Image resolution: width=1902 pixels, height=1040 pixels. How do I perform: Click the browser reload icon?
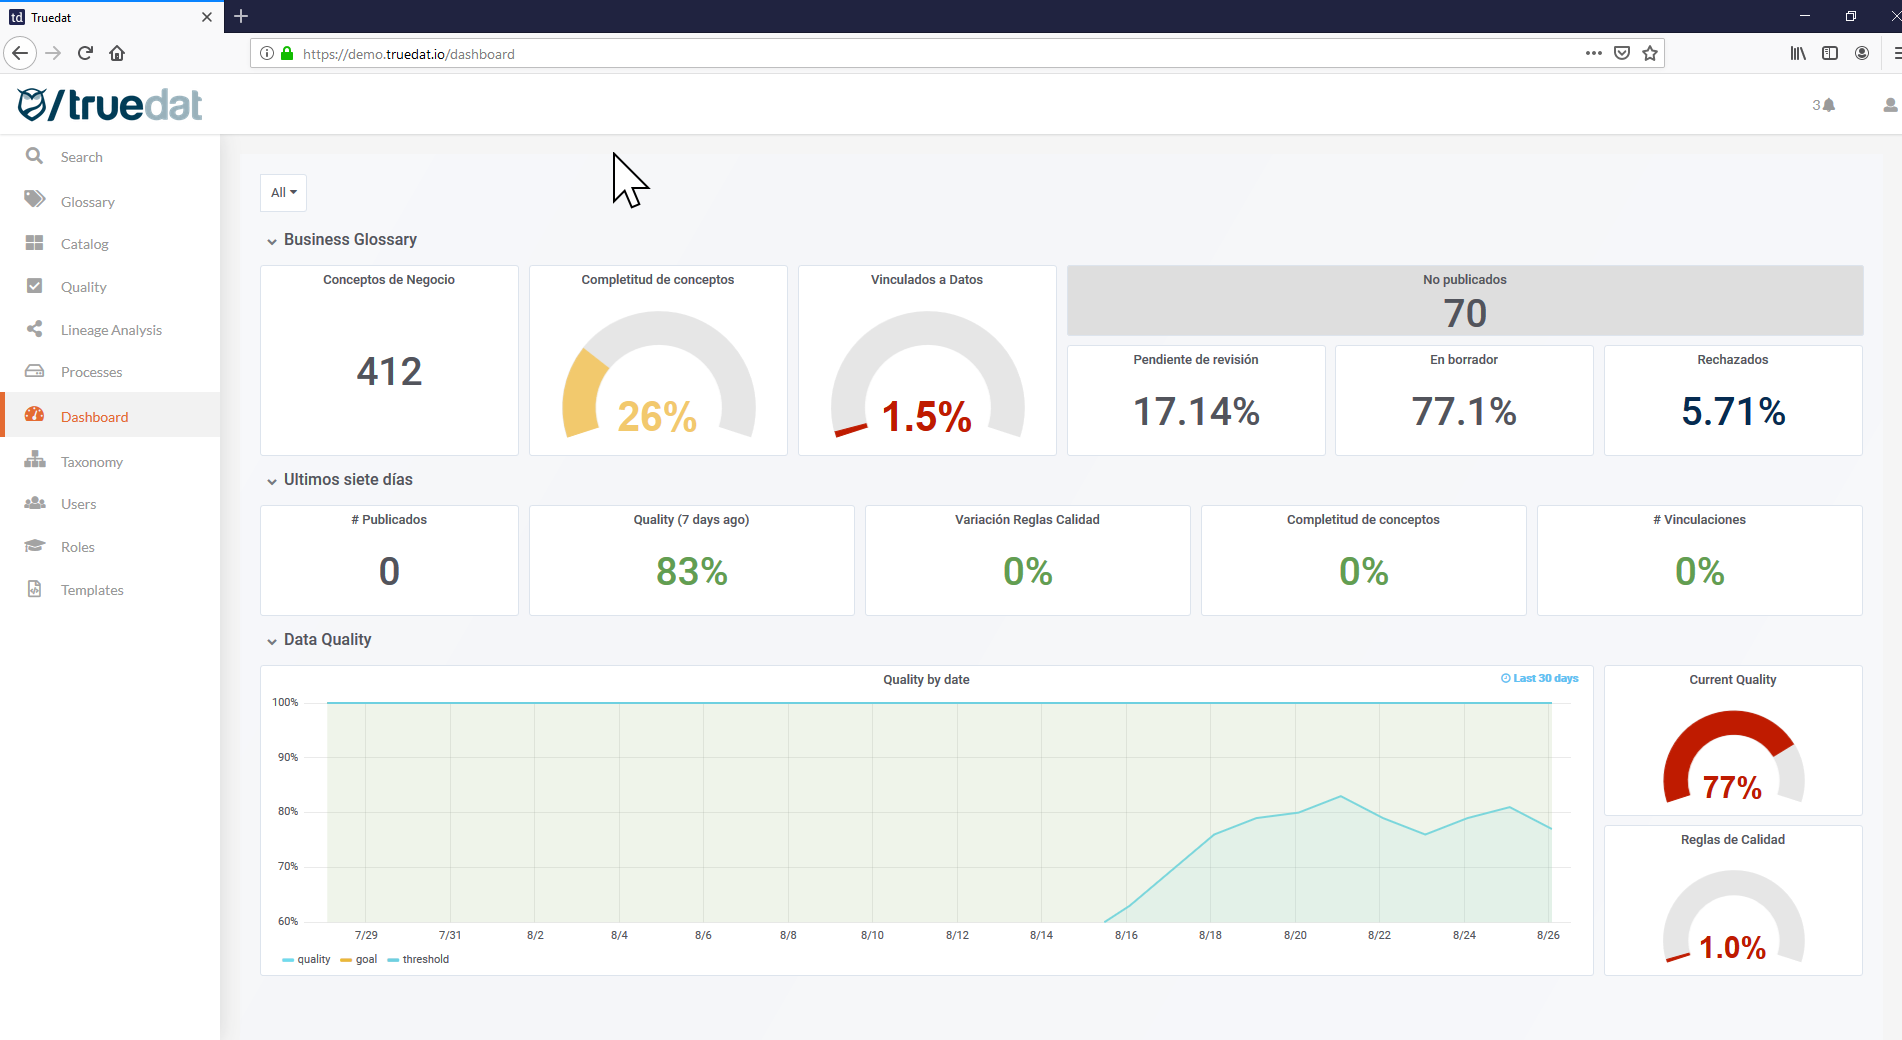coord(85,53)
